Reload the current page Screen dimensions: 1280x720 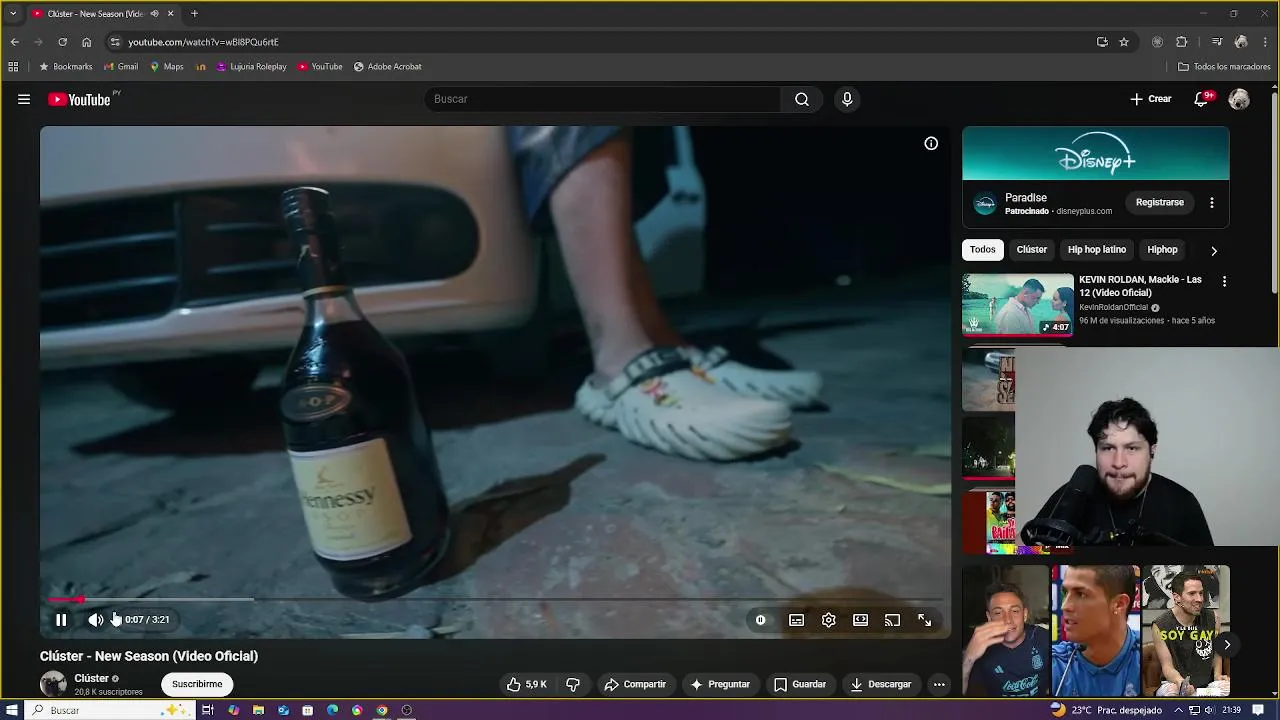tap(62, 42)
